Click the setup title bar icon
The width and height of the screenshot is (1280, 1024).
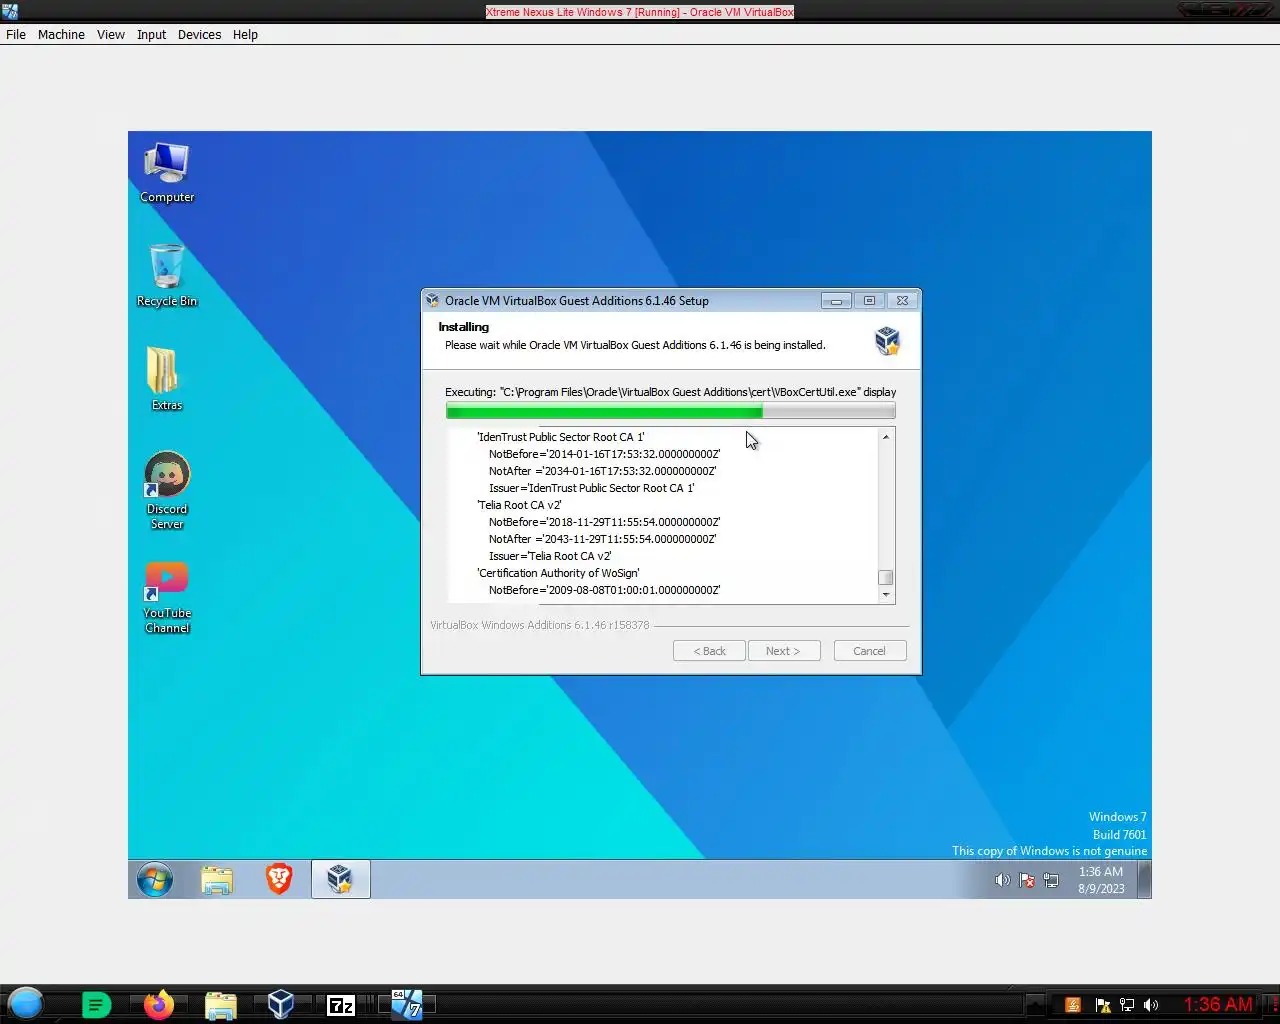tap(433, 300)
